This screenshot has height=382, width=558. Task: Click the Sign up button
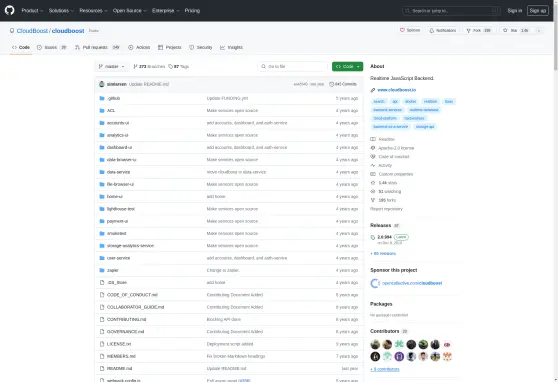coord(538,11)
